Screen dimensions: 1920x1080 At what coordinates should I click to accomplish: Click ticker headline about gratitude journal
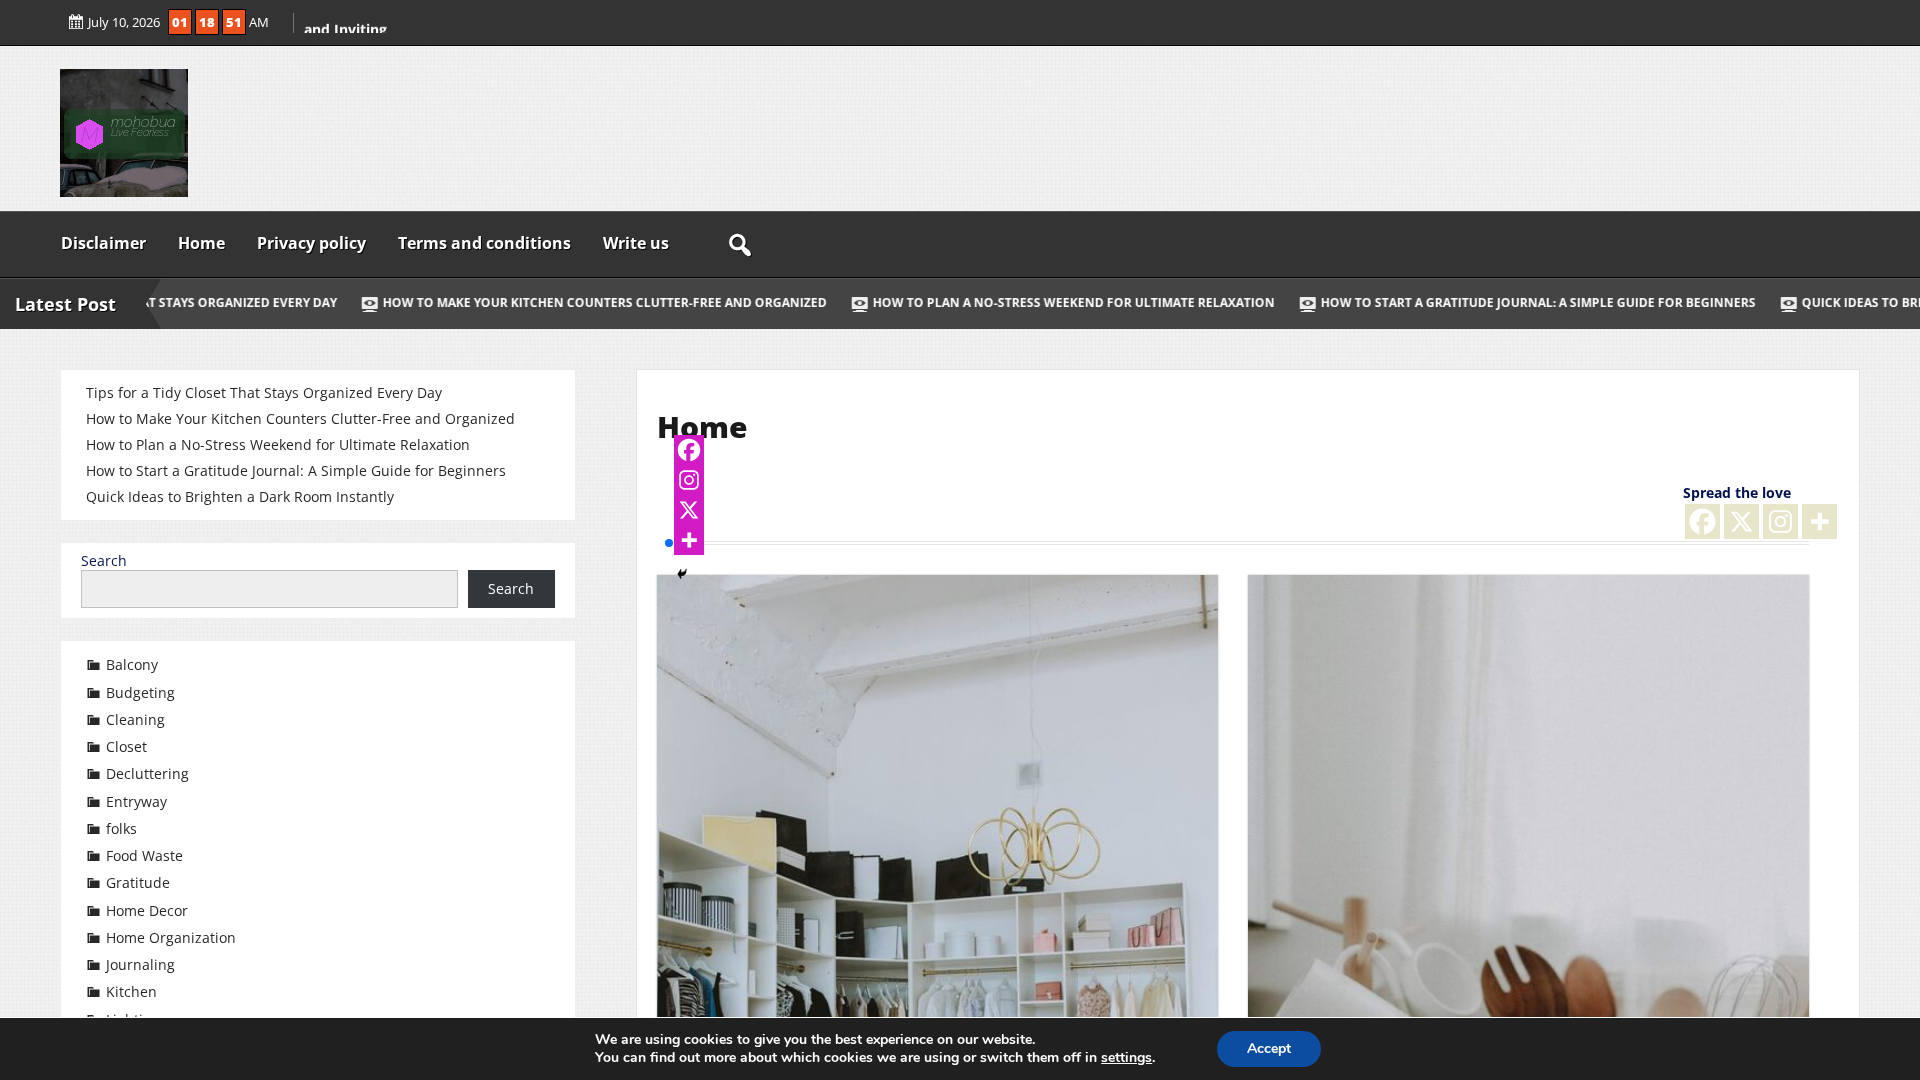[x=1527, y=303]
